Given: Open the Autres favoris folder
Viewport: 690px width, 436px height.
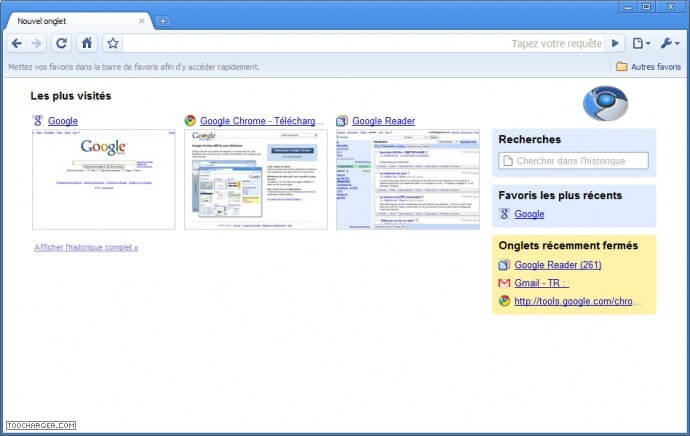Looking at the screenshot, I should [648, 67].
